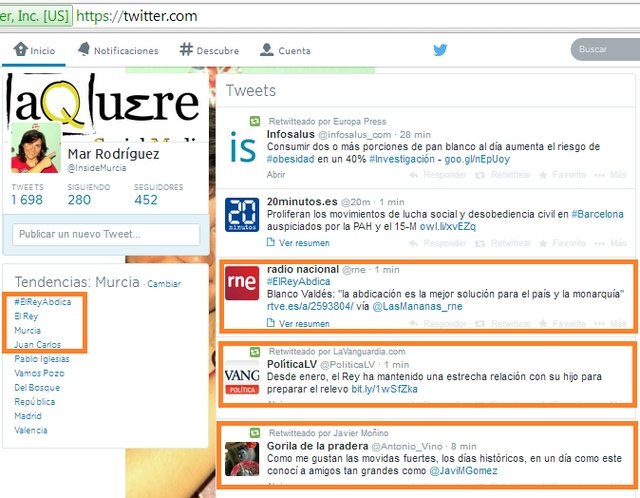Image resolution: width=640 pixels, height=498 pixels.
Task: Open the #ElReyAbdica hashtag in rne tweet
Action: [x=299, y=282]
